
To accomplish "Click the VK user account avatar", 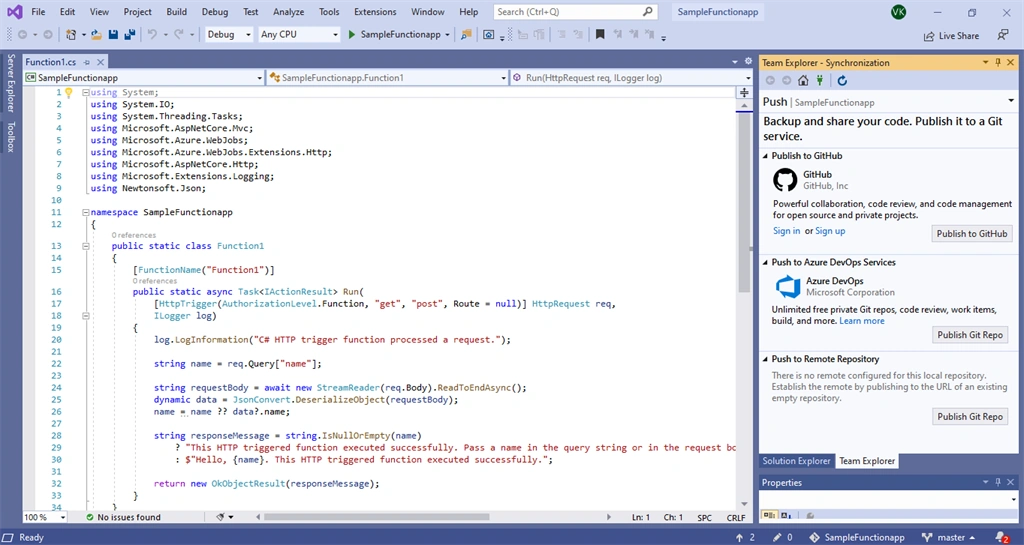I will point(899,12).
